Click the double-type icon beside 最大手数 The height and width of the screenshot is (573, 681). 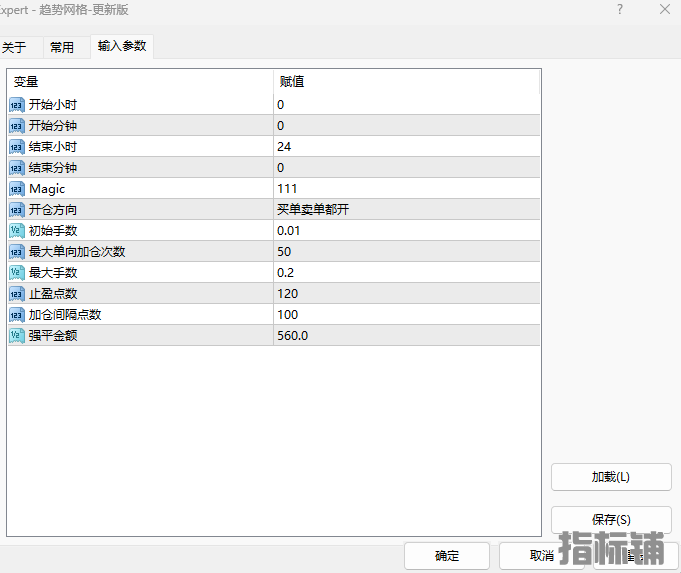[x=17, y=273]
